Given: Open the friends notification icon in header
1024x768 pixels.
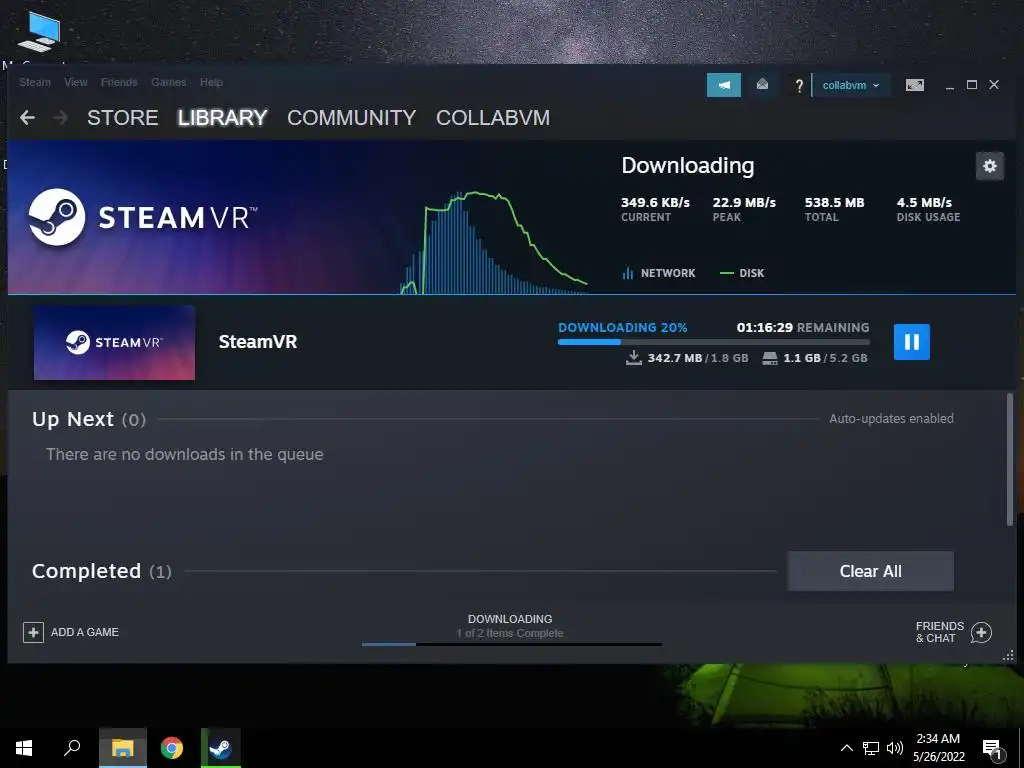Looking at the screenshot, I should point(762,85).
